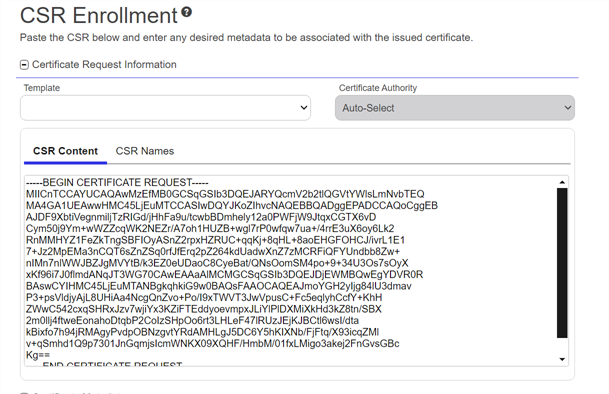Place cursor on BEGIN CERTIFICATE REQUEST line
This screenshot has height=394, width=609.
point(117,182)
